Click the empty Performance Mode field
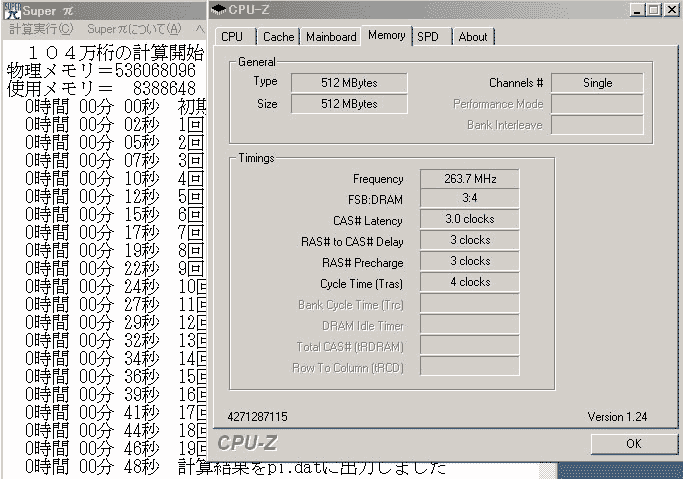This screenshot has width=683, height=479. pos(597,104)
